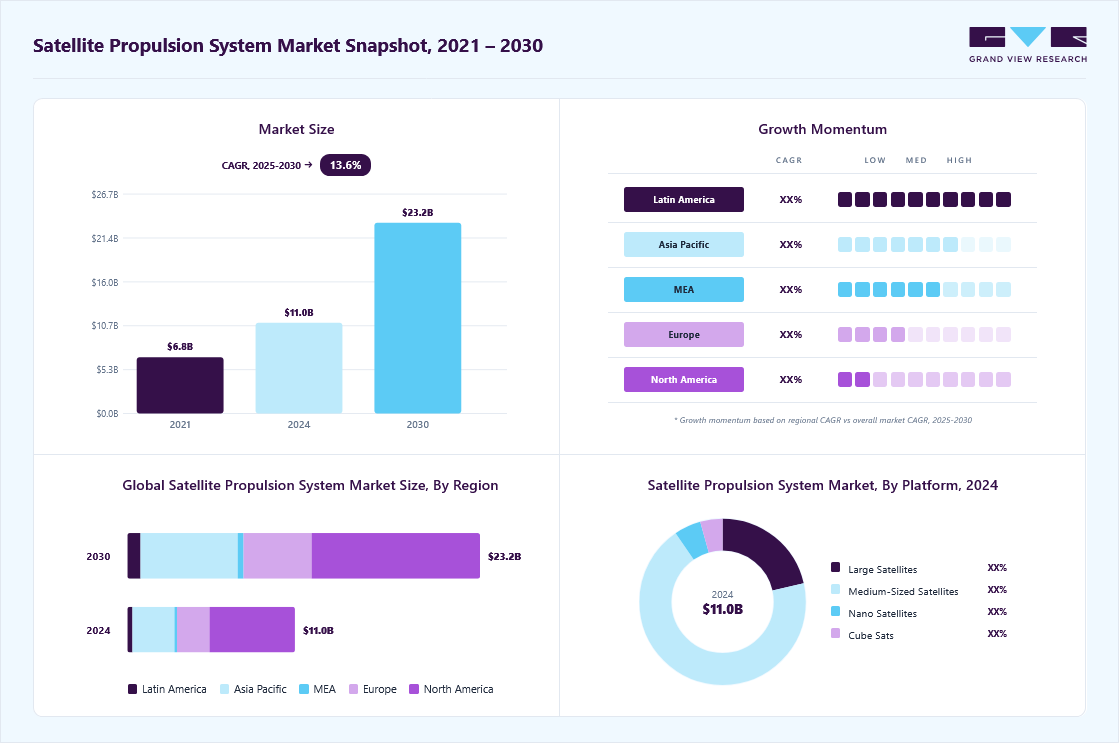Click the $11.0B total beside 2024 region bar
The width and height of the screenshot is (1120, 743).
point(318,630)
